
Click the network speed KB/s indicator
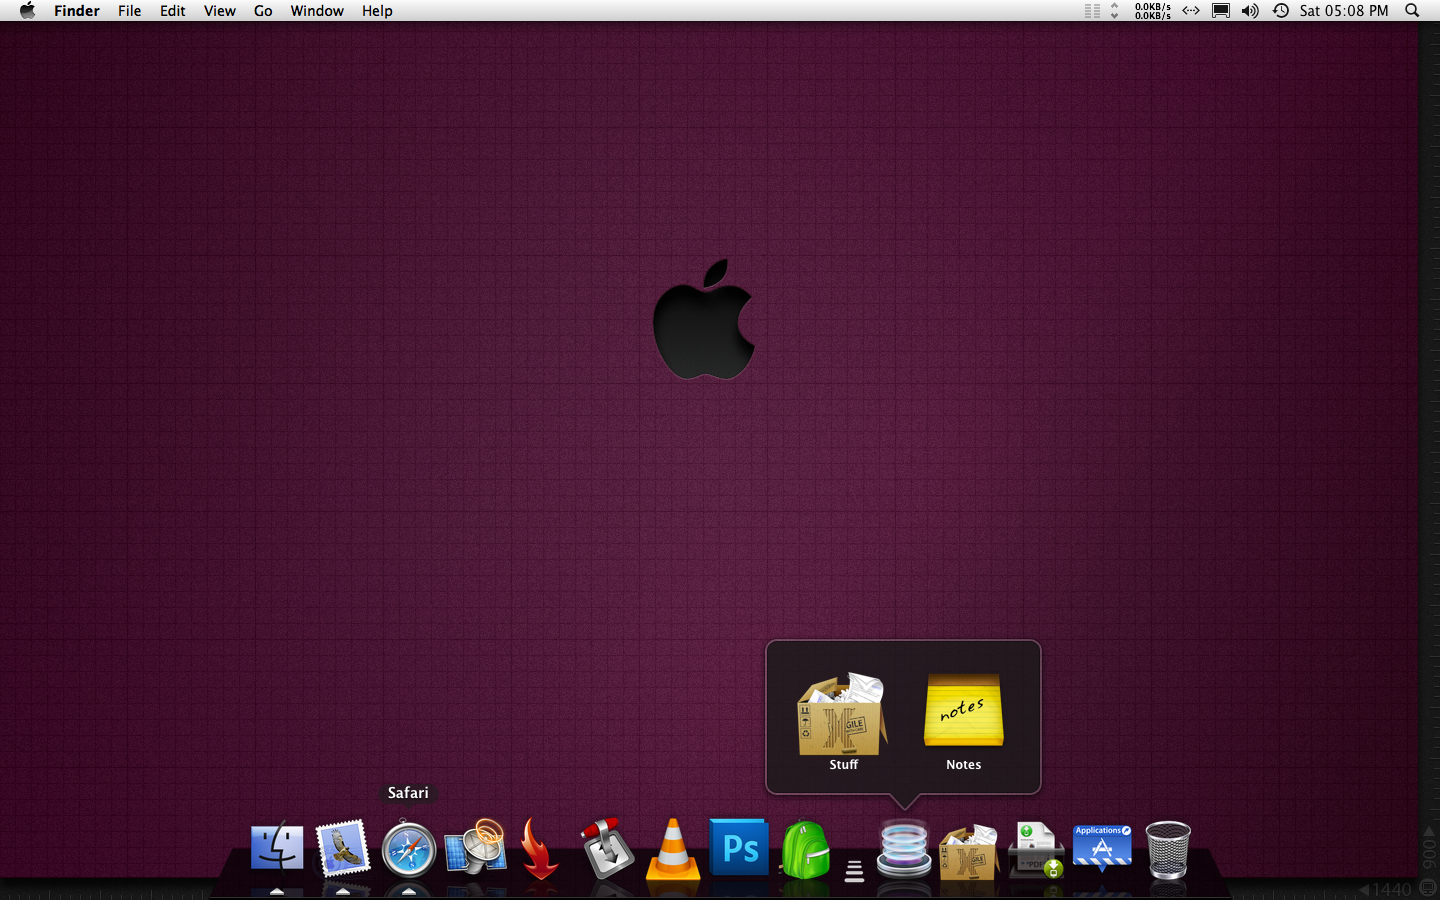[x=1152, y=11]
